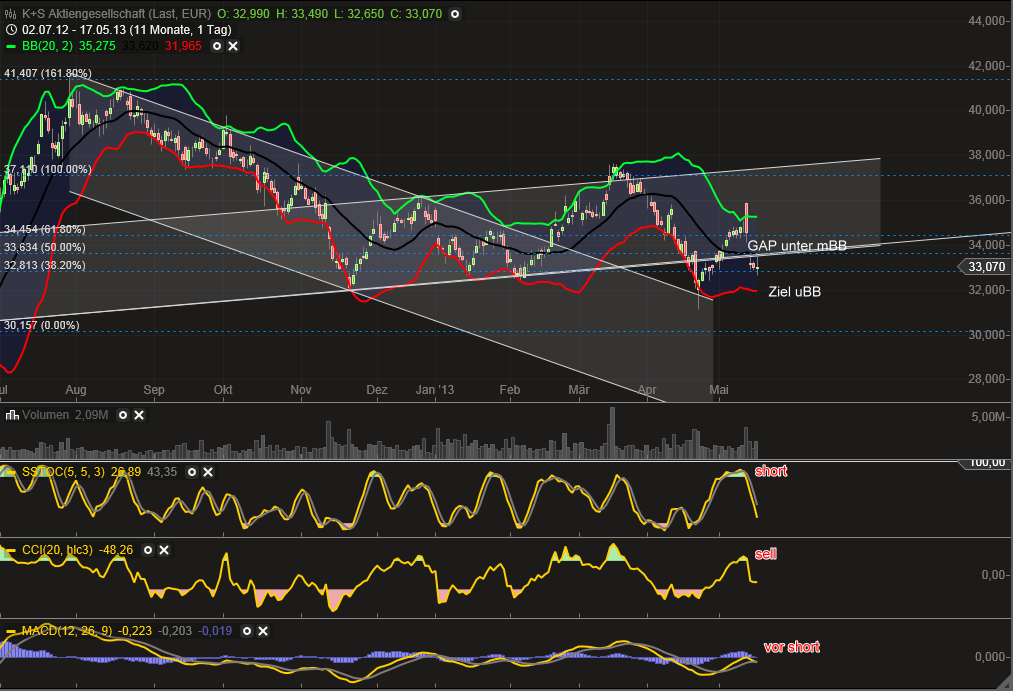Viewport: 1013px width, 691px height.
Task: Select the CCI(20, hlc3) label
Action: [59, 550]
